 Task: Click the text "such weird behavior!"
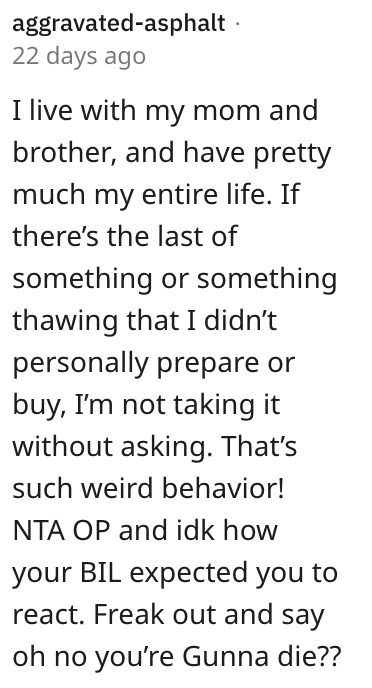click(x=148, y=488)
